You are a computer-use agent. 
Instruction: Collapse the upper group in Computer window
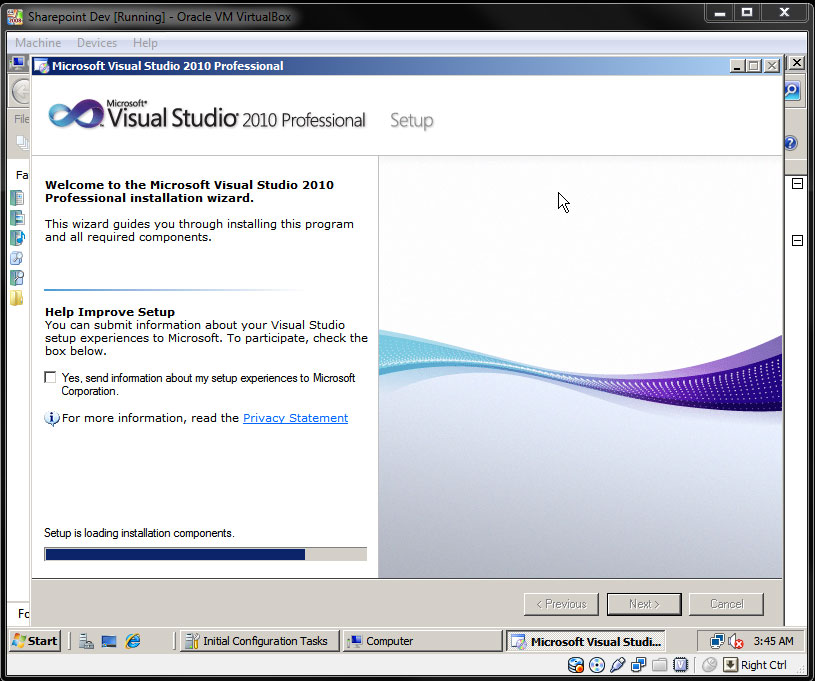click(797, 184)
